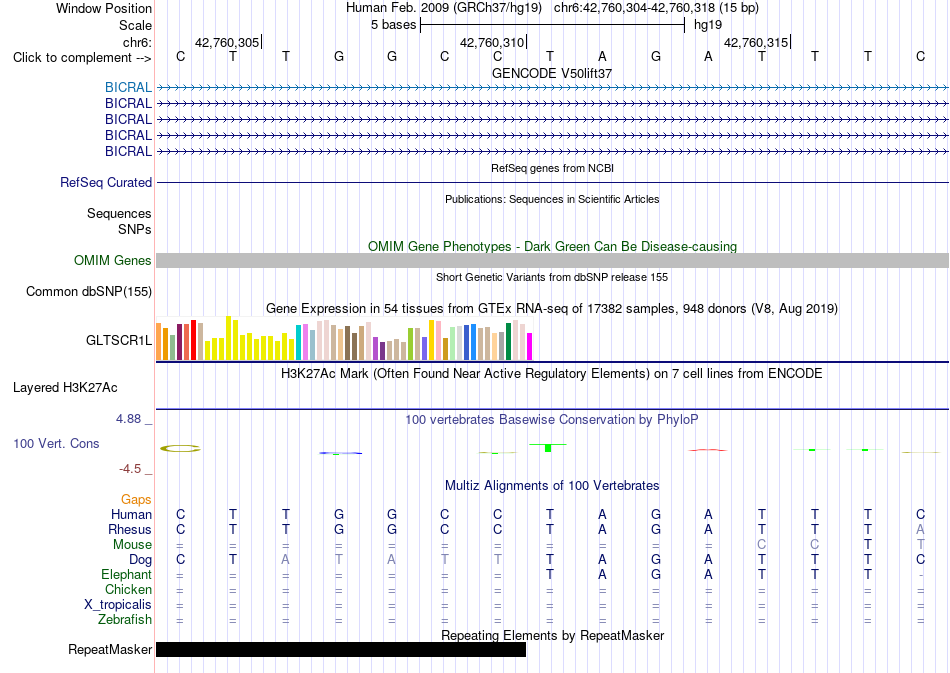Viewport: 950px width, 673px height.
Task: Click the Sequences track label
Action: click(x=119, y=213)
